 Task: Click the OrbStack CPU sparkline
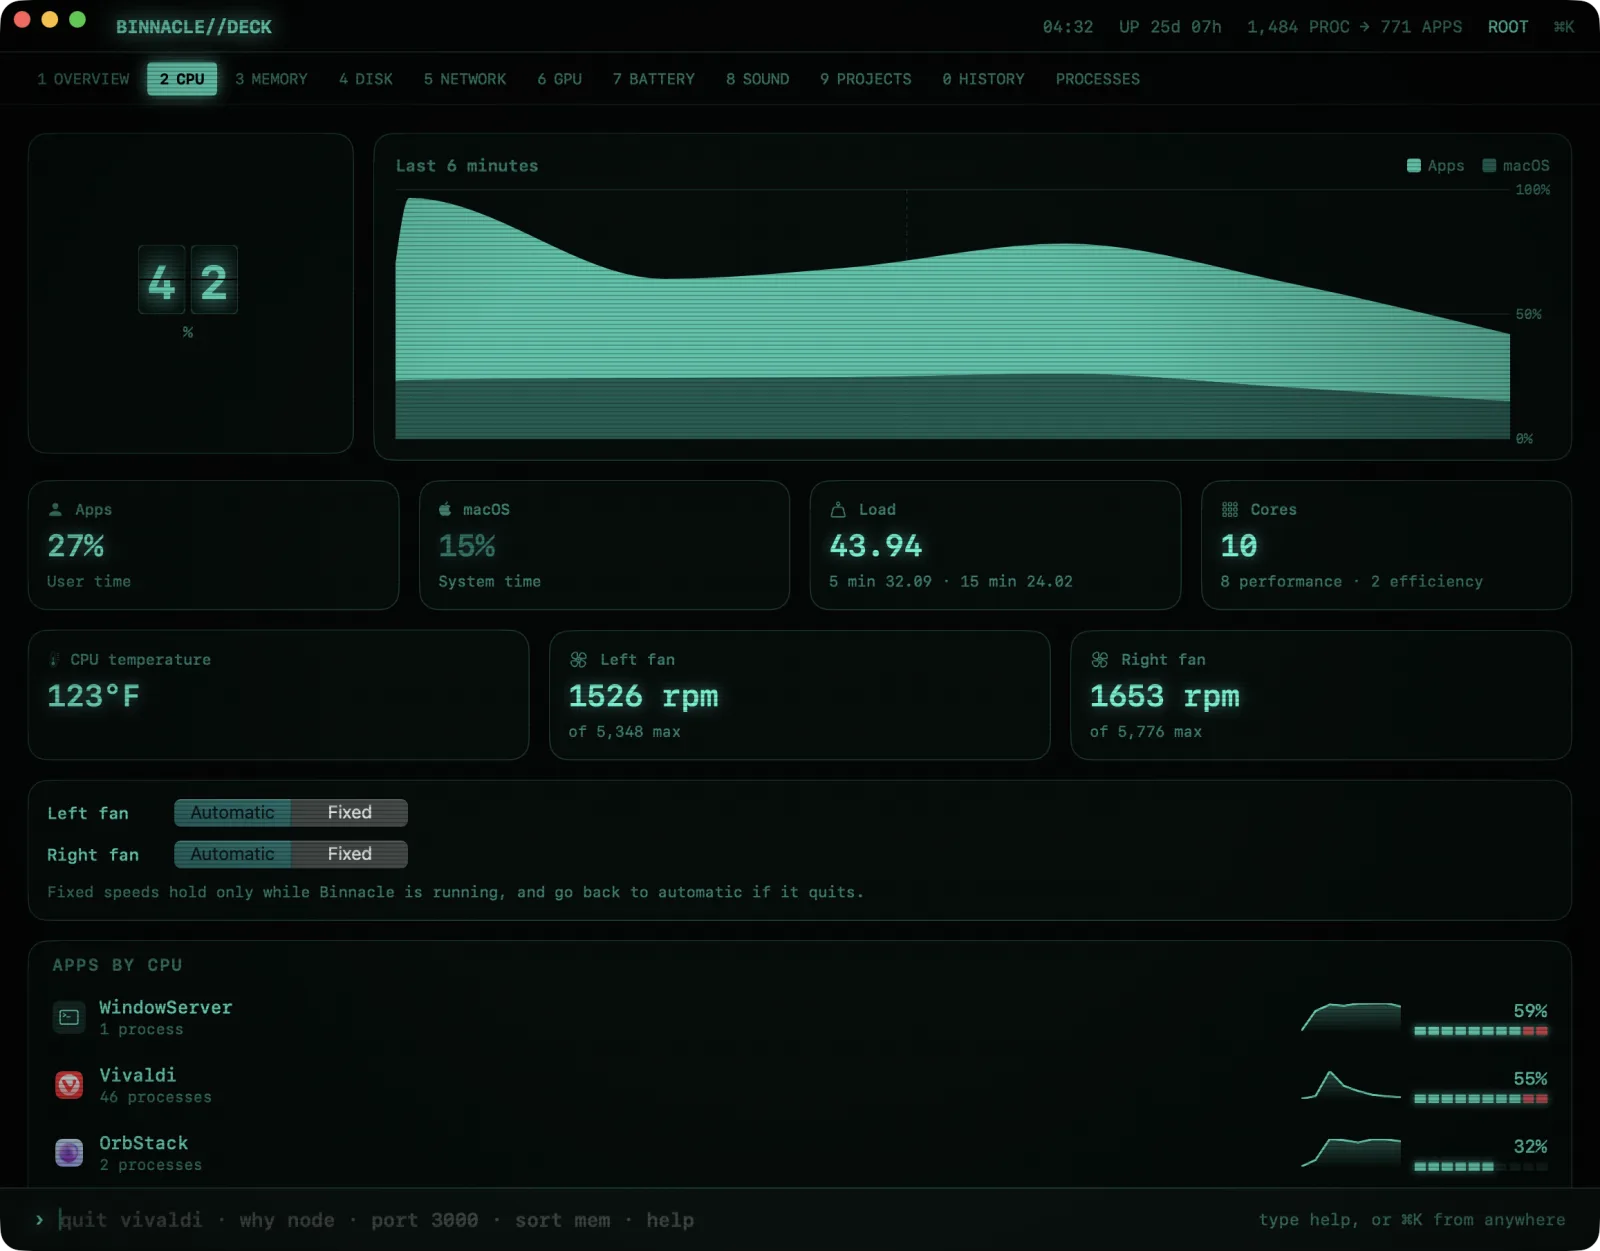tap(1351, 1153)
